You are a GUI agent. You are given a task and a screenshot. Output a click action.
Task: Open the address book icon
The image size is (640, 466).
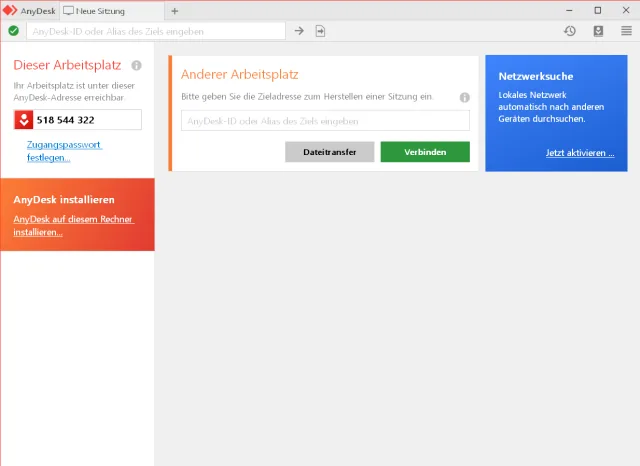[598, 31]
